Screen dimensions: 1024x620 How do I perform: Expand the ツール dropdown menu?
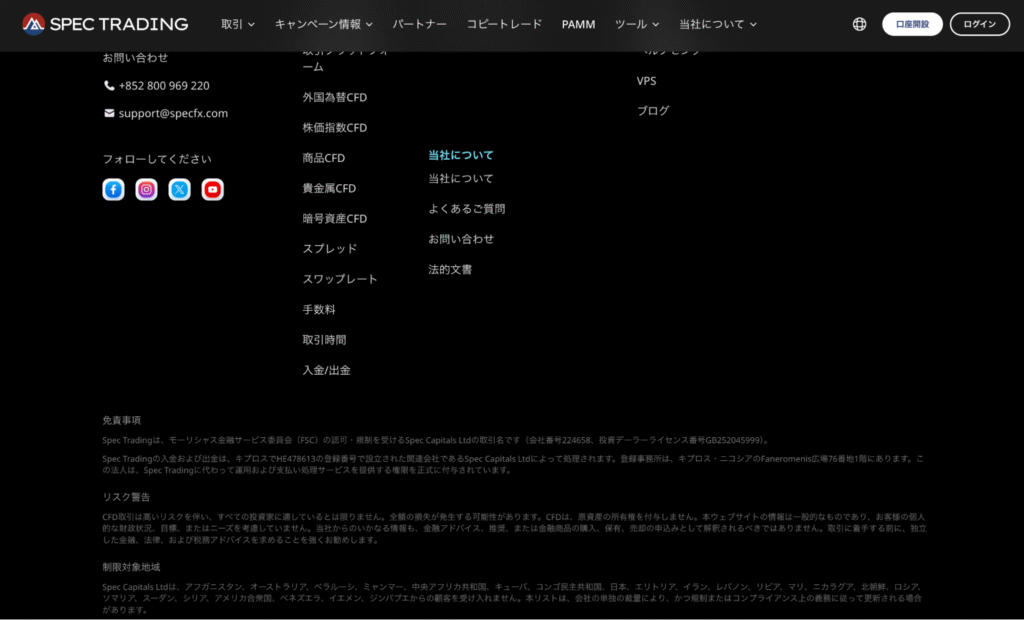[637, 24]
